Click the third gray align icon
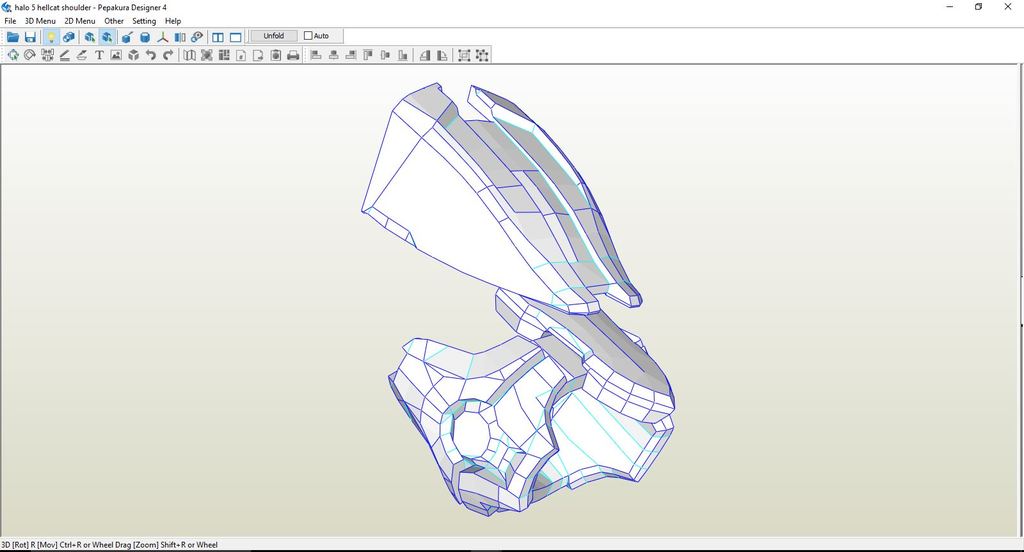Image resolution: width=1024 pixels, height=552 pixels. coord(351,56)
